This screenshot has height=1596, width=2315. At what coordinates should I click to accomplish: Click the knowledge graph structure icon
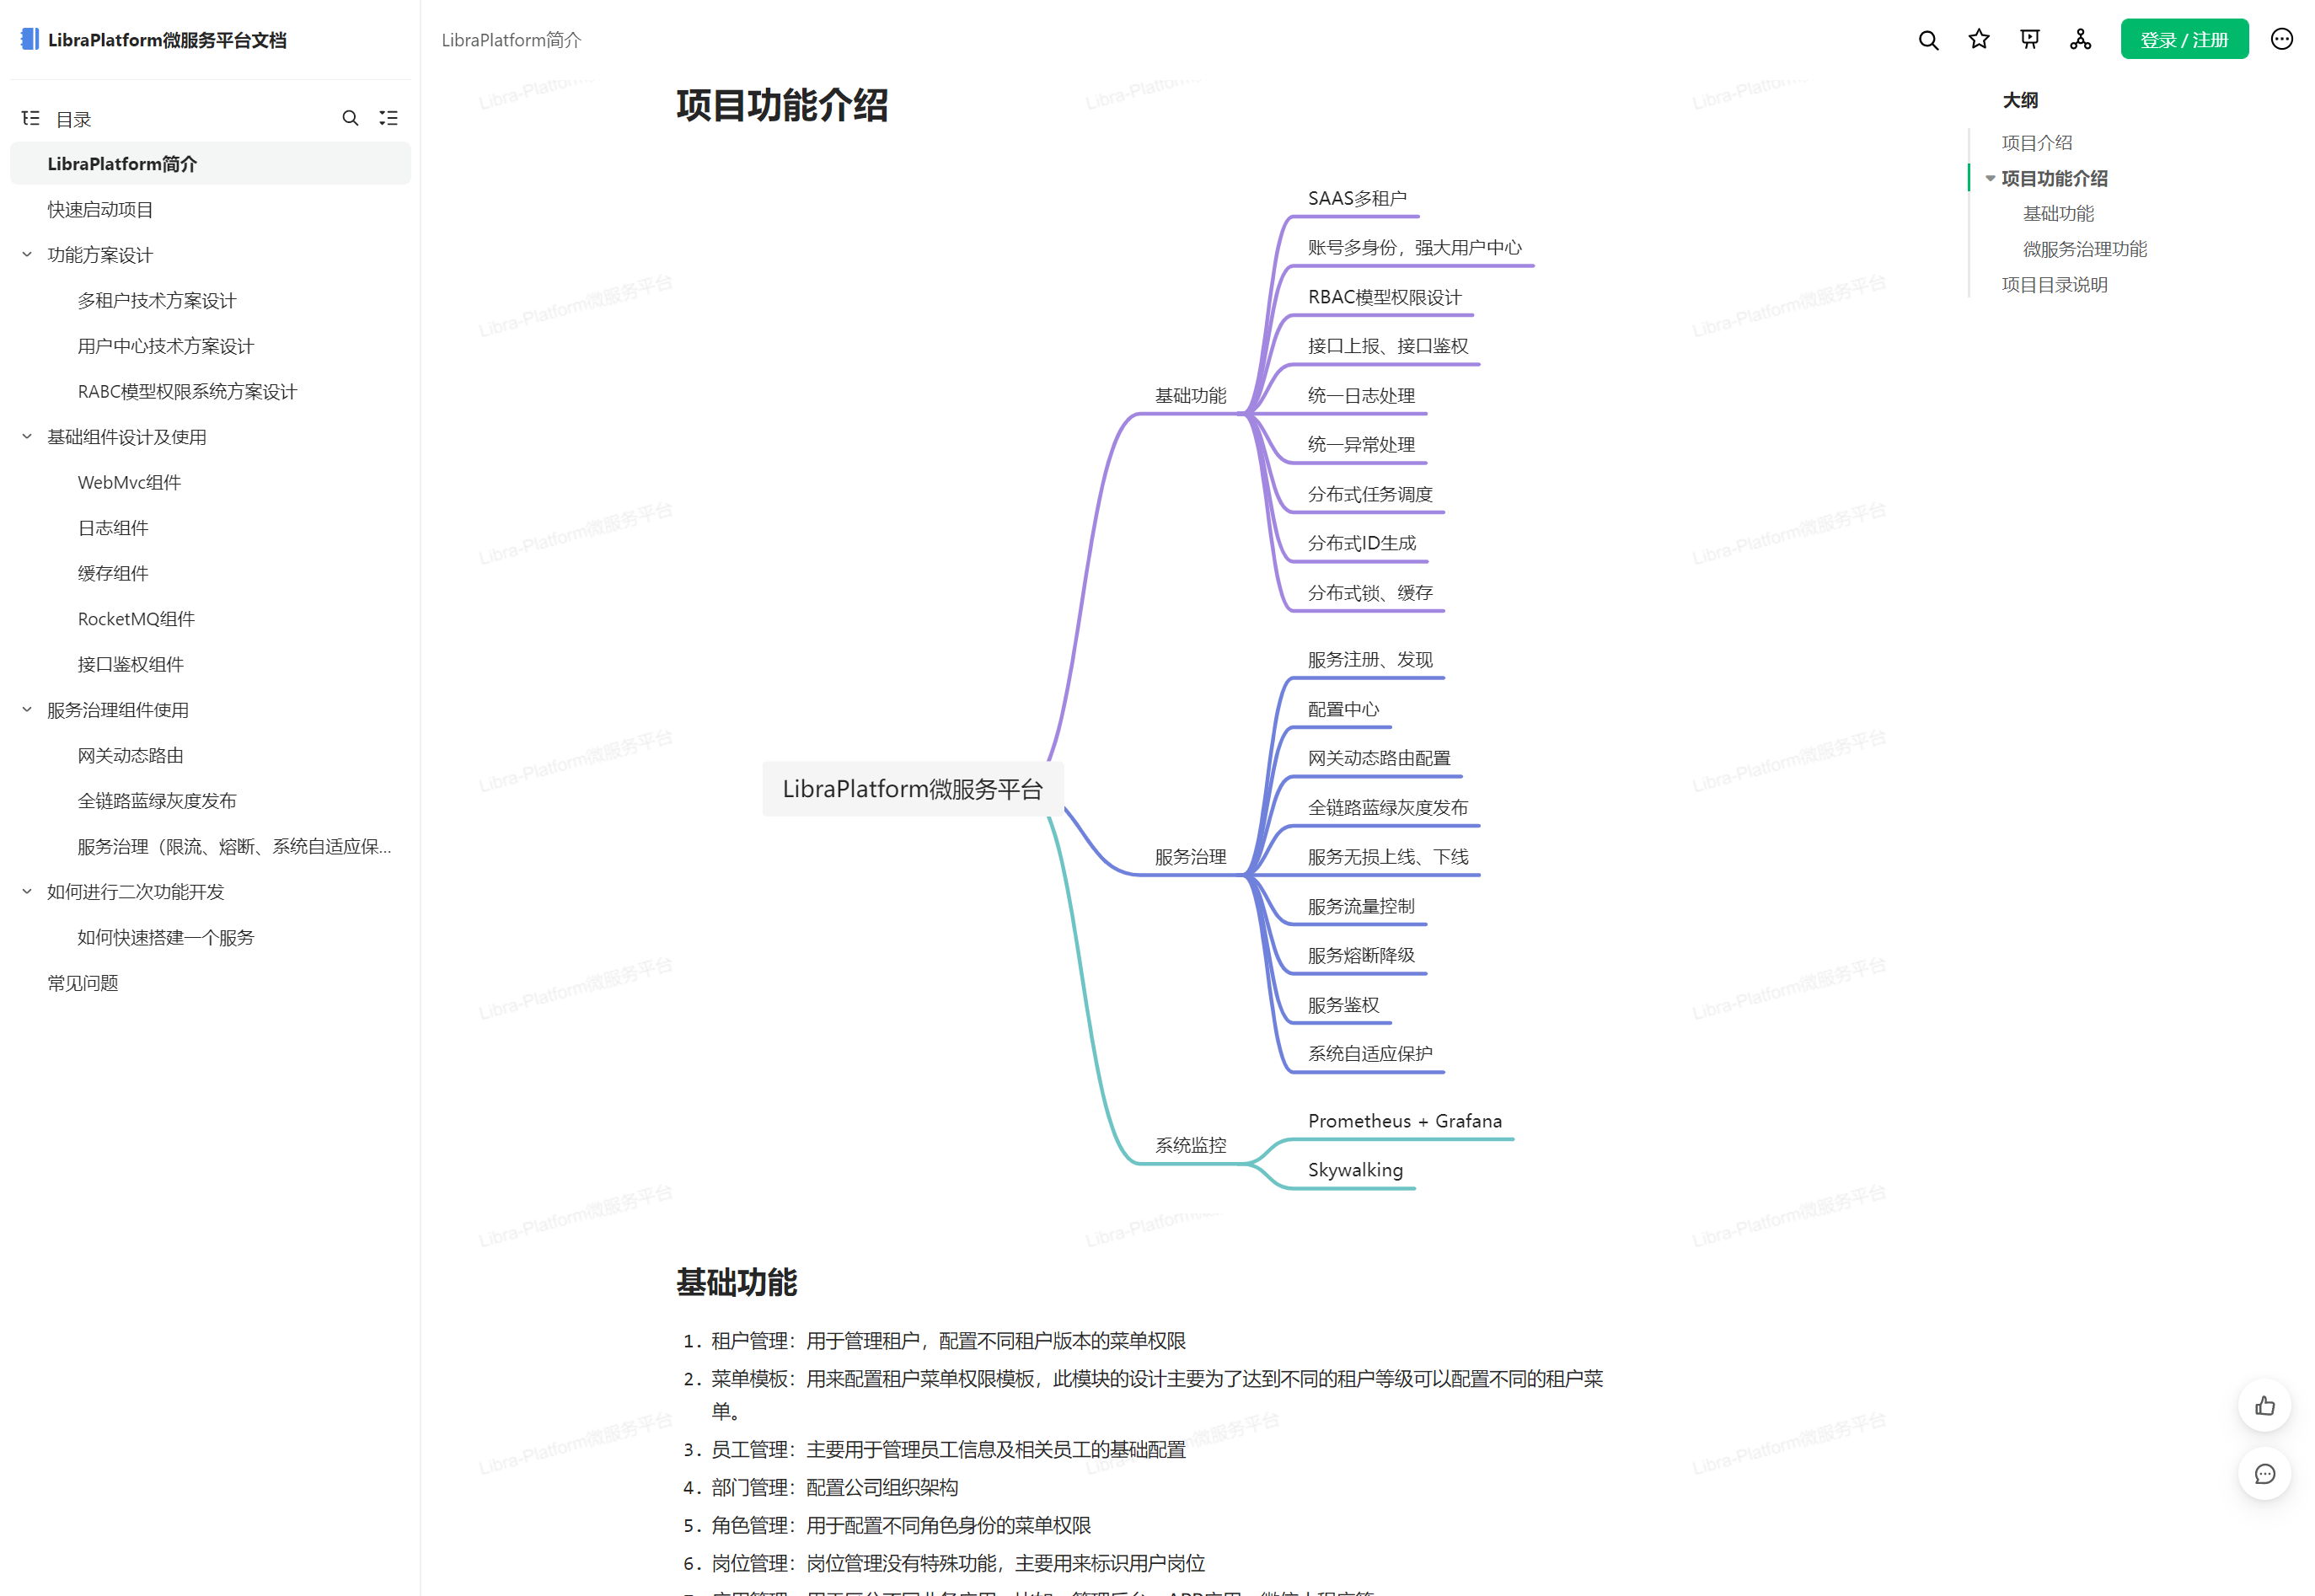[x=2080, y=40]
